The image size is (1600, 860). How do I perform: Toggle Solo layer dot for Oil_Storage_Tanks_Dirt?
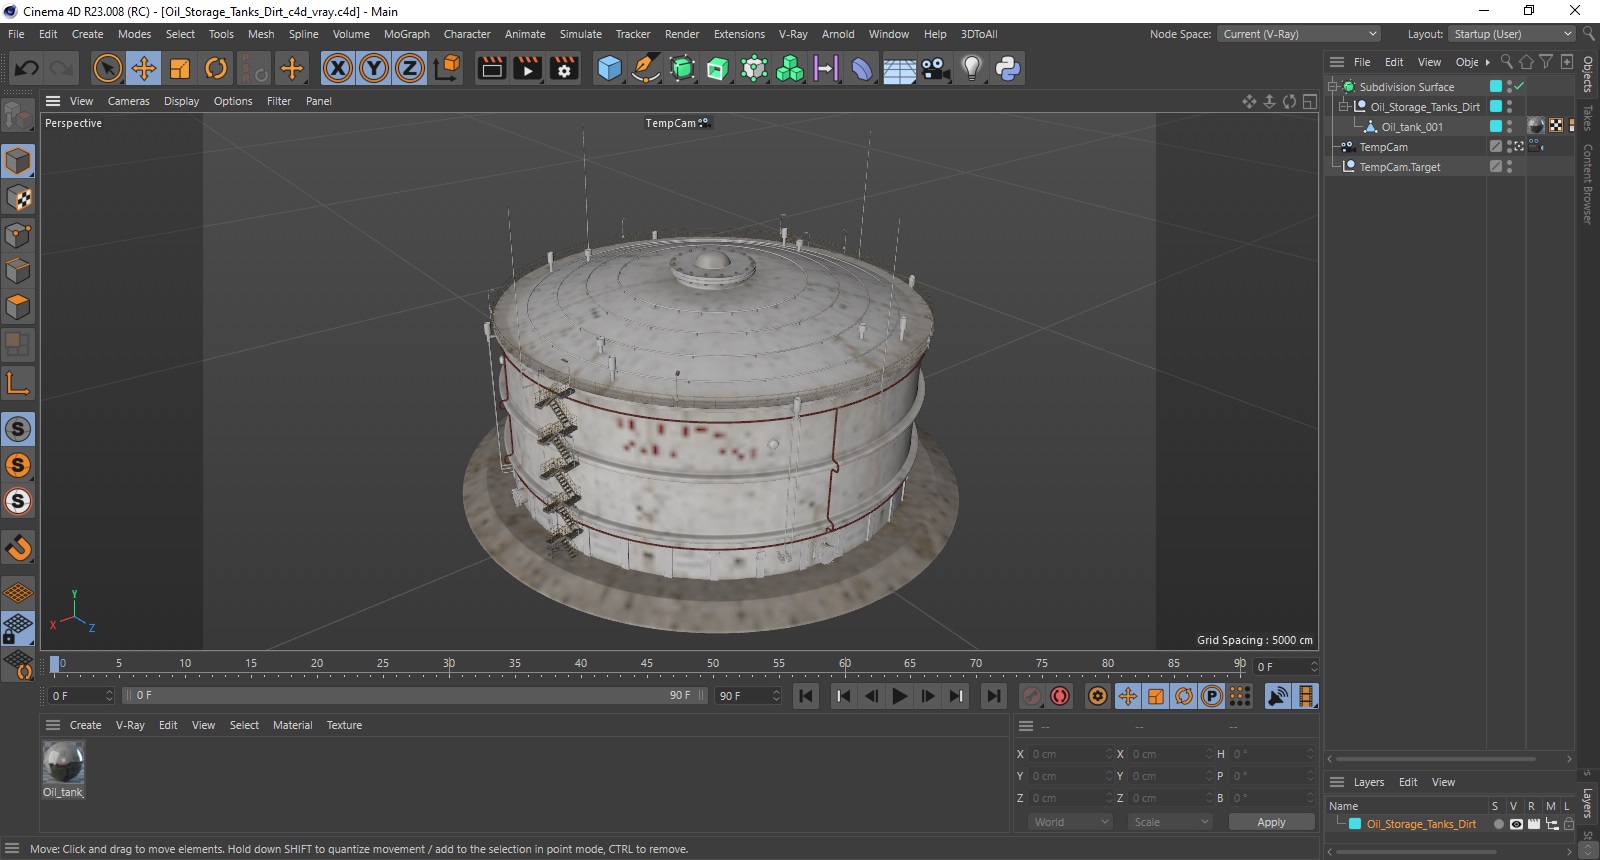(1498, 824)
